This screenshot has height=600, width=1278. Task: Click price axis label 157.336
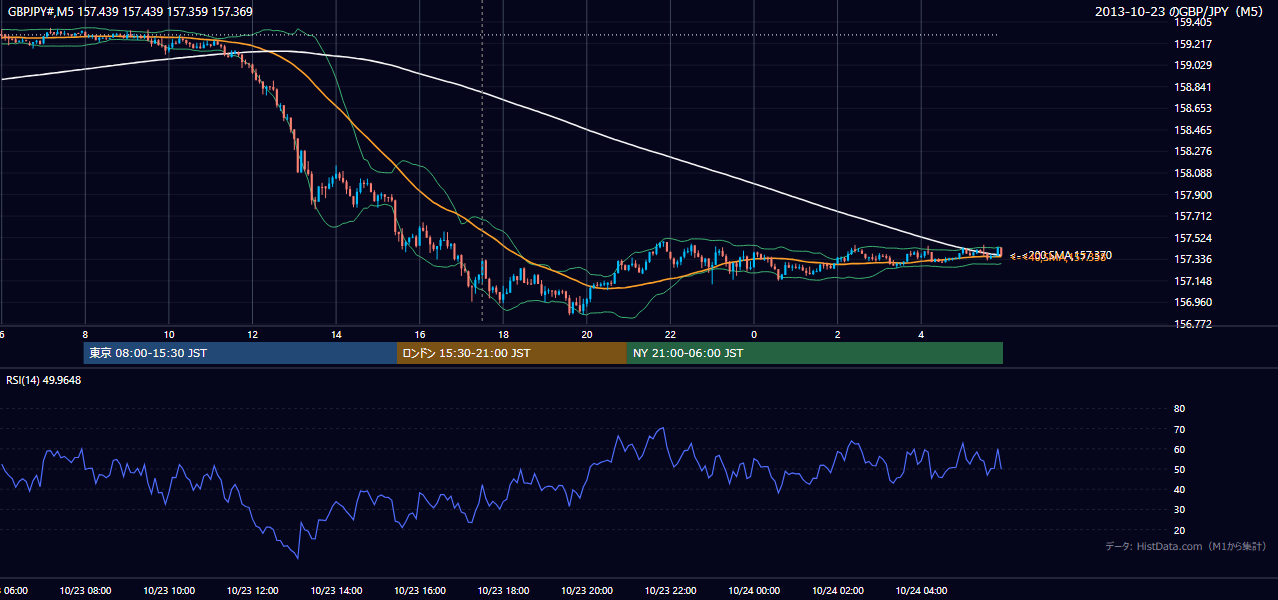click(1193, 259)
